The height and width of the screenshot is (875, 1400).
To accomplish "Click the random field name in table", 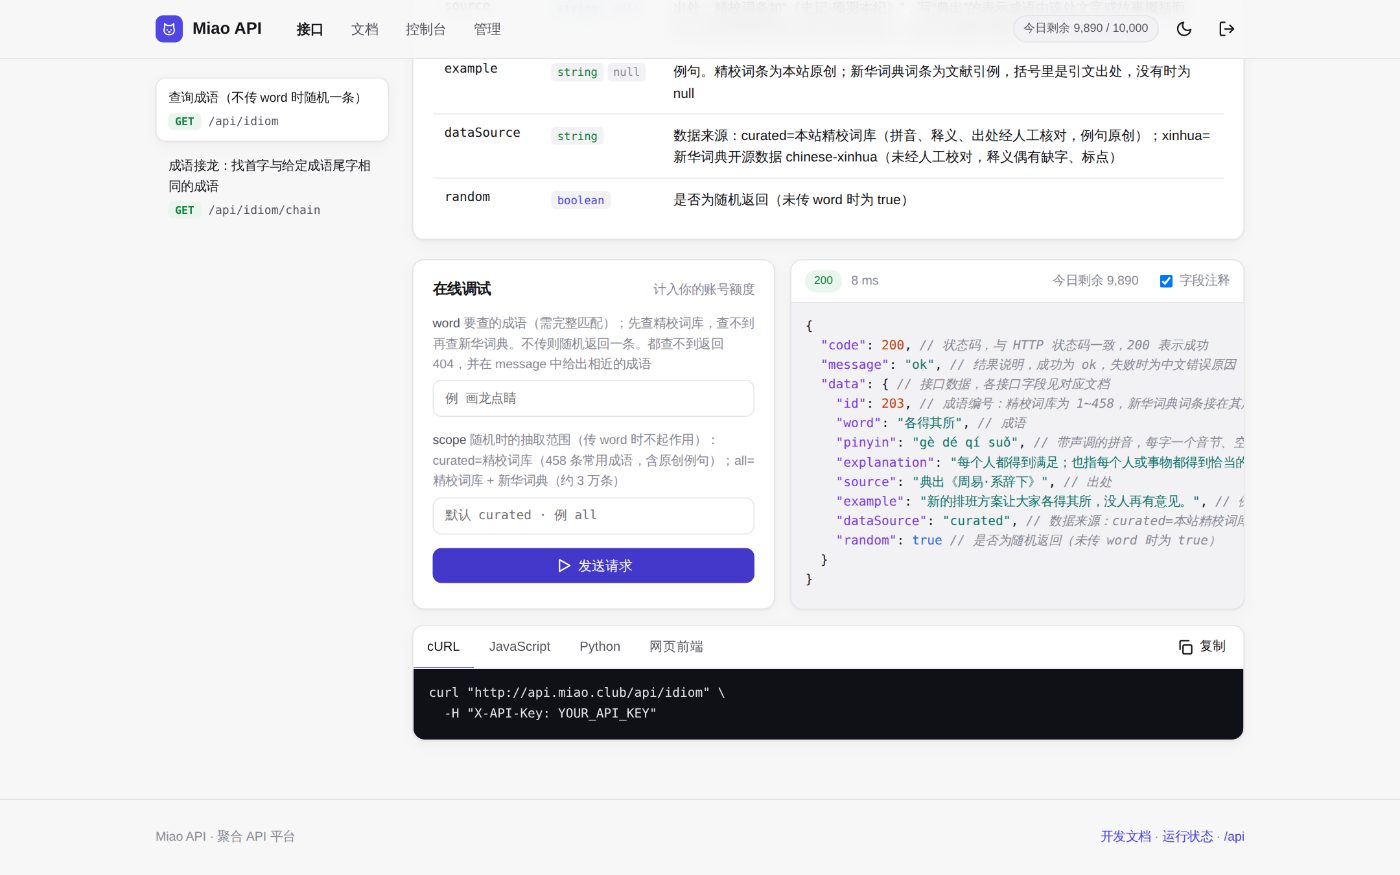I will [467, 197].
